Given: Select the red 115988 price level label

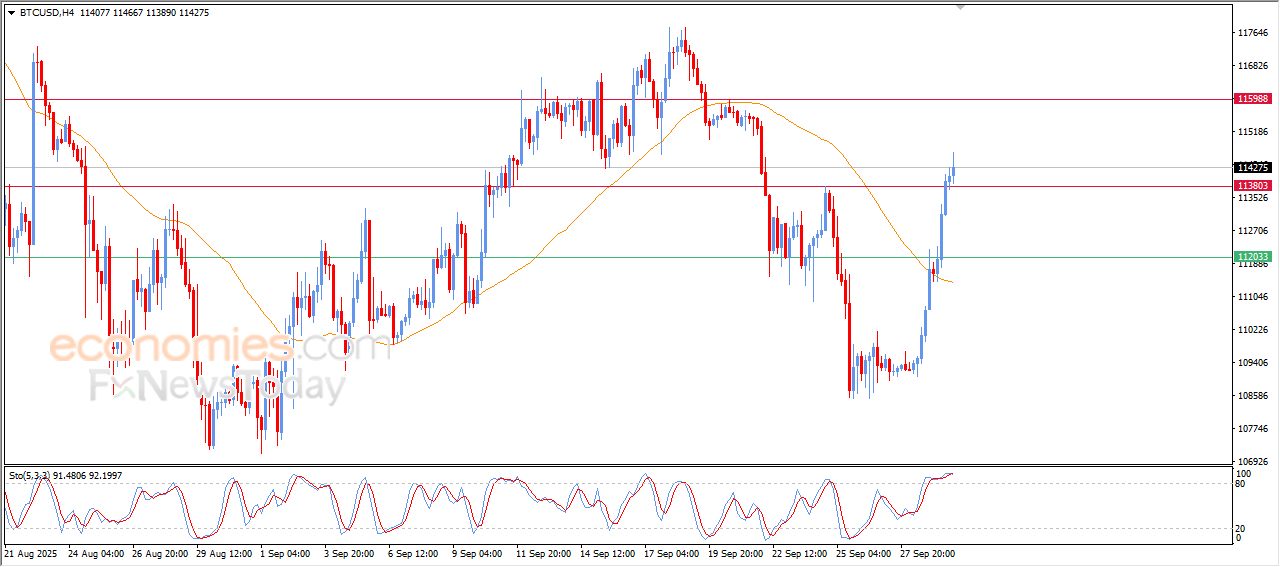Looking at the screenshot, I should [x=1253, y=98].
